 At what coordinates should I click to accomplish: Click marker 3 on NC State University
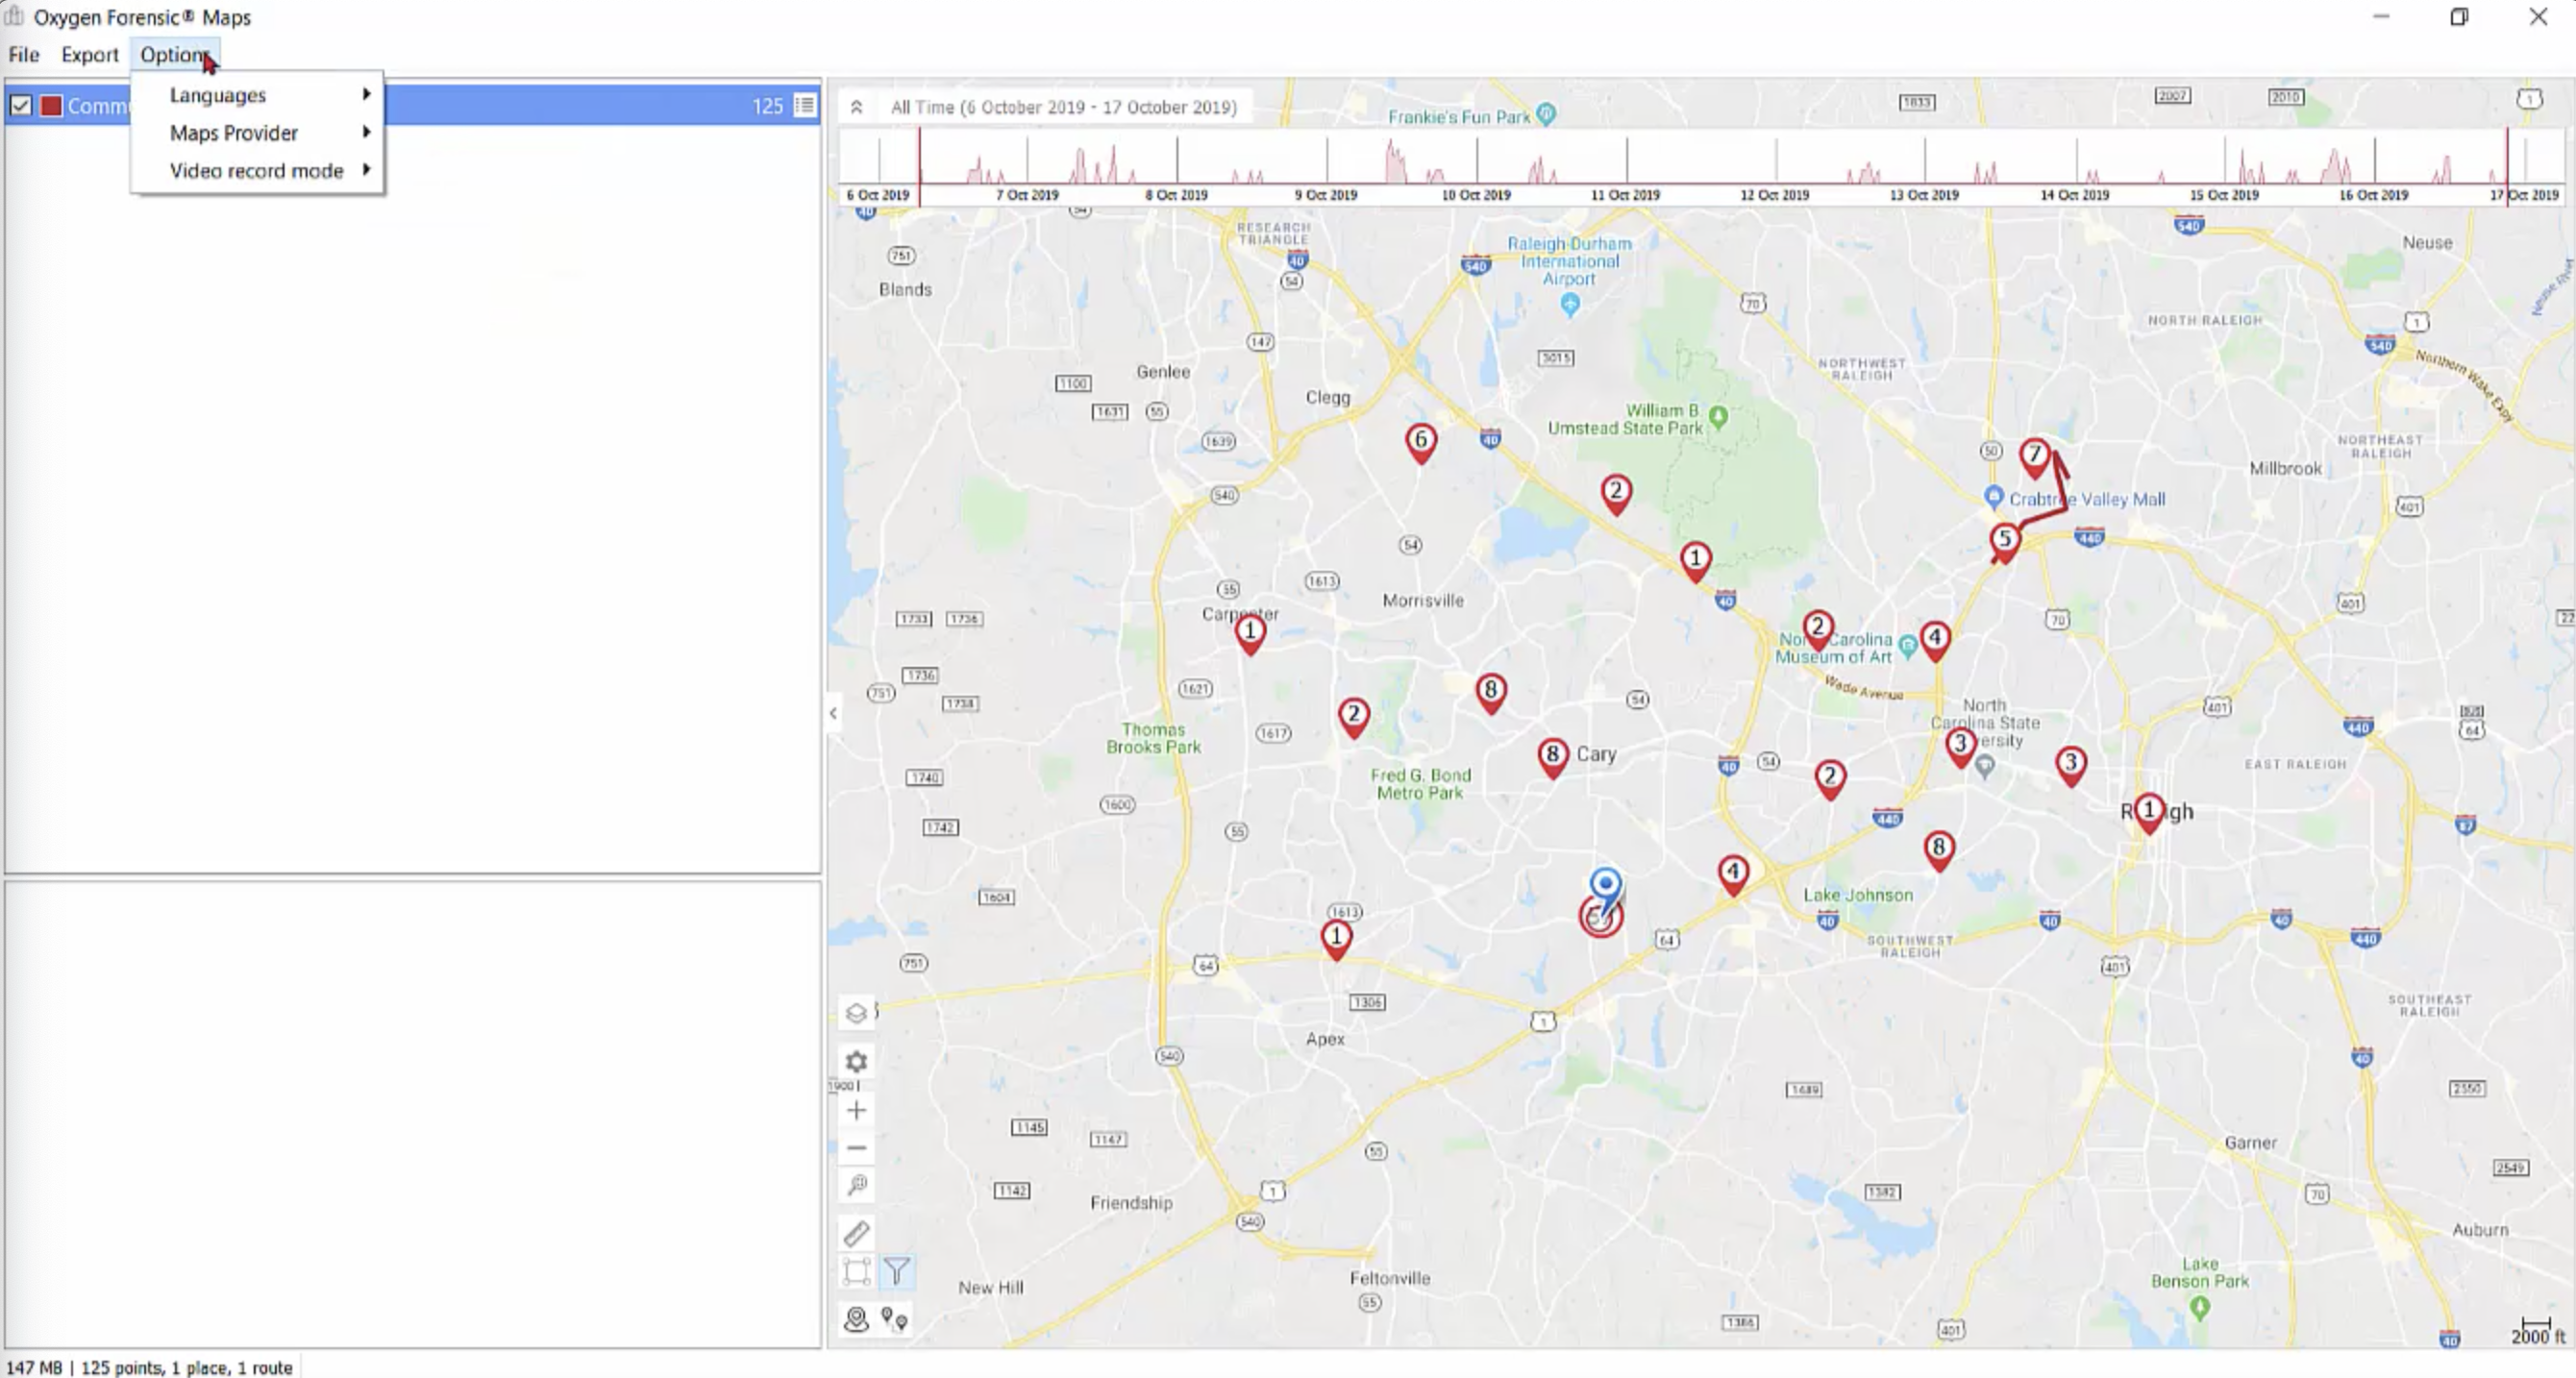tap(1960, 746)
